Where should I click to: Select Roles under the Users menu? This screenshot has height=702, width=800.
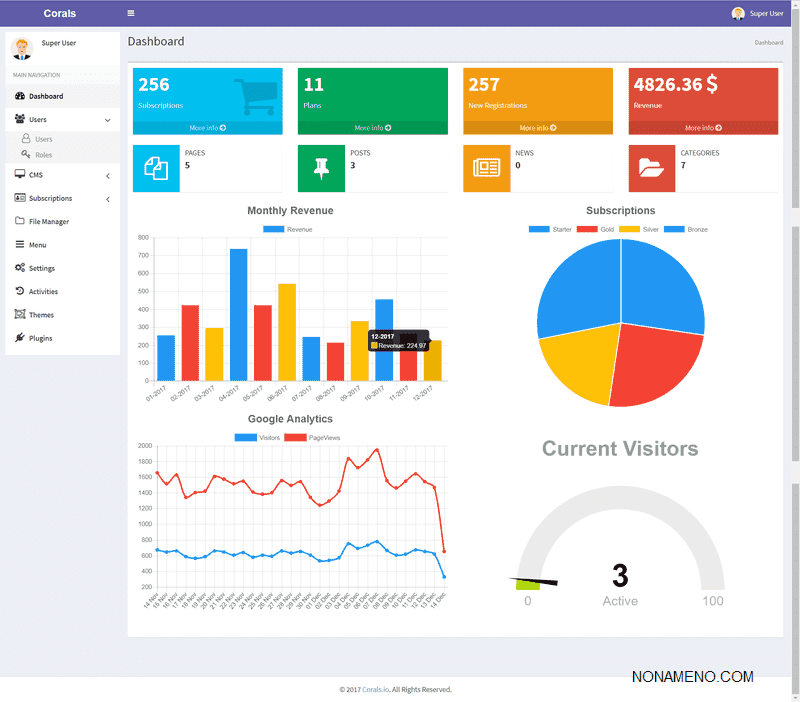pos(43,155)
